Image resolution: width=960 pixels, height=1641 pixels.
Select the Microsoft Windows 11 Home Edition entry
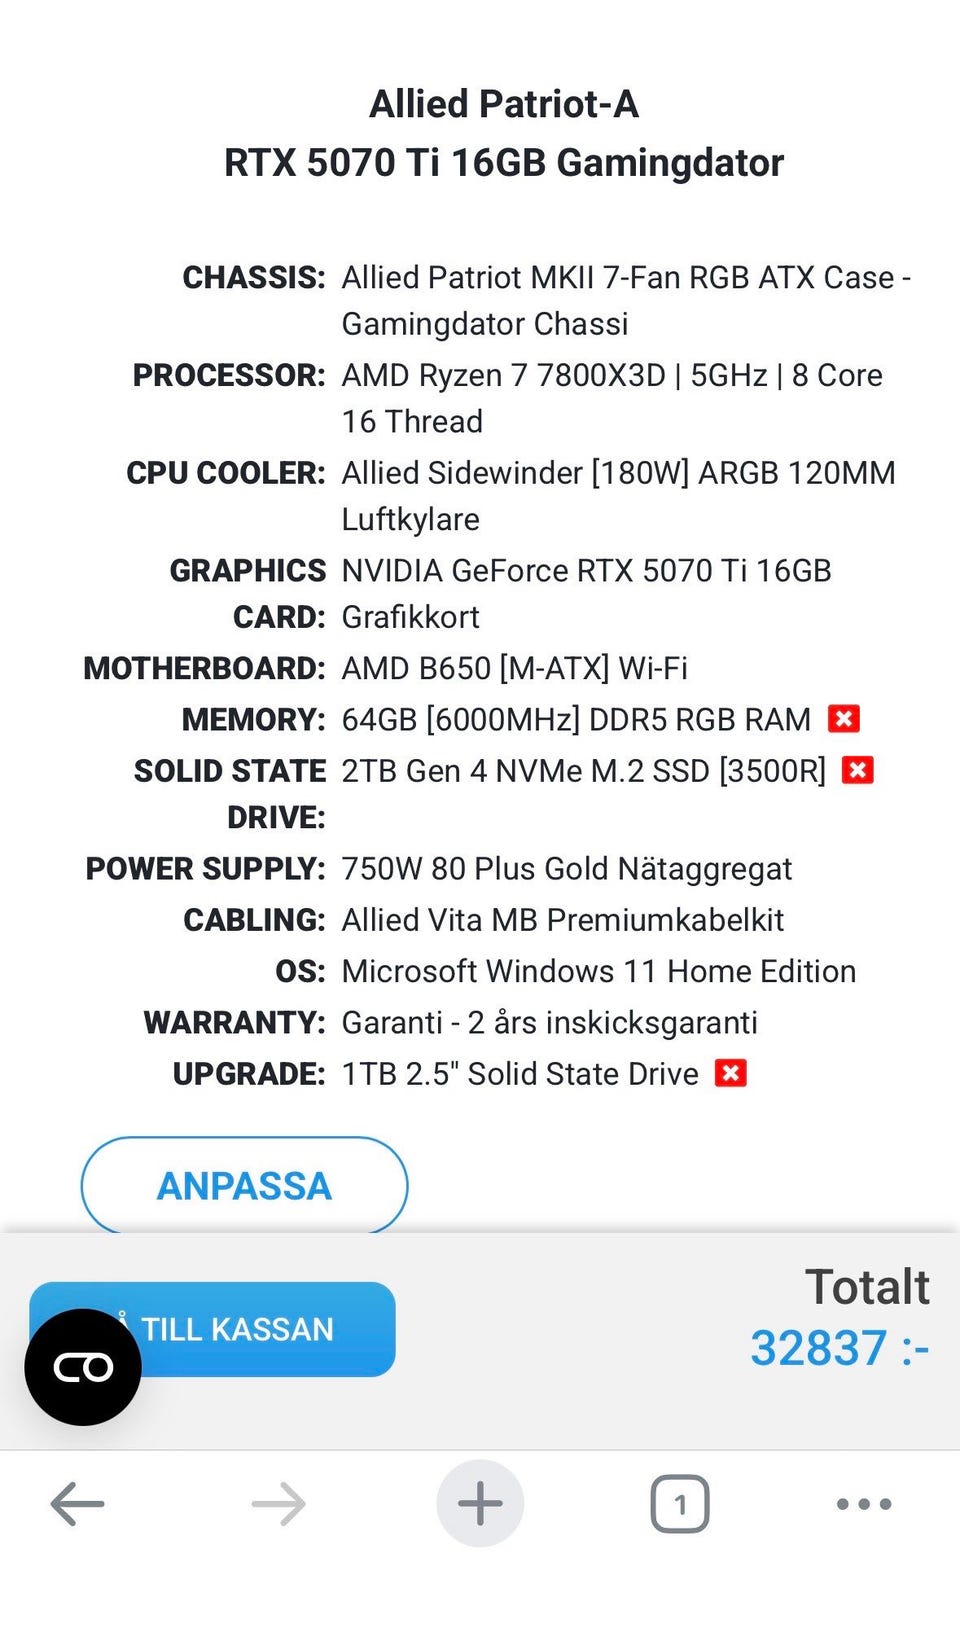pos(598,971)
